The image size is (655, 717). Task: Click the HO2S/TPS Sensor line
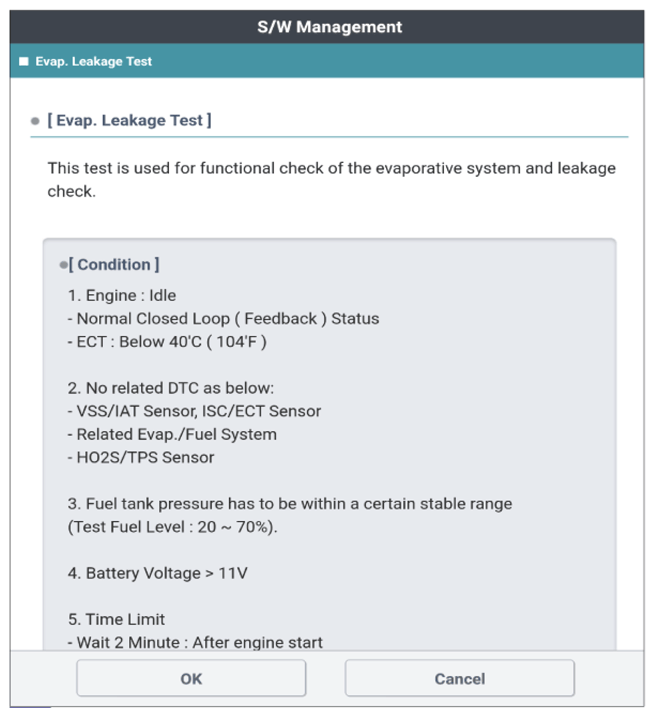[141, 457]
